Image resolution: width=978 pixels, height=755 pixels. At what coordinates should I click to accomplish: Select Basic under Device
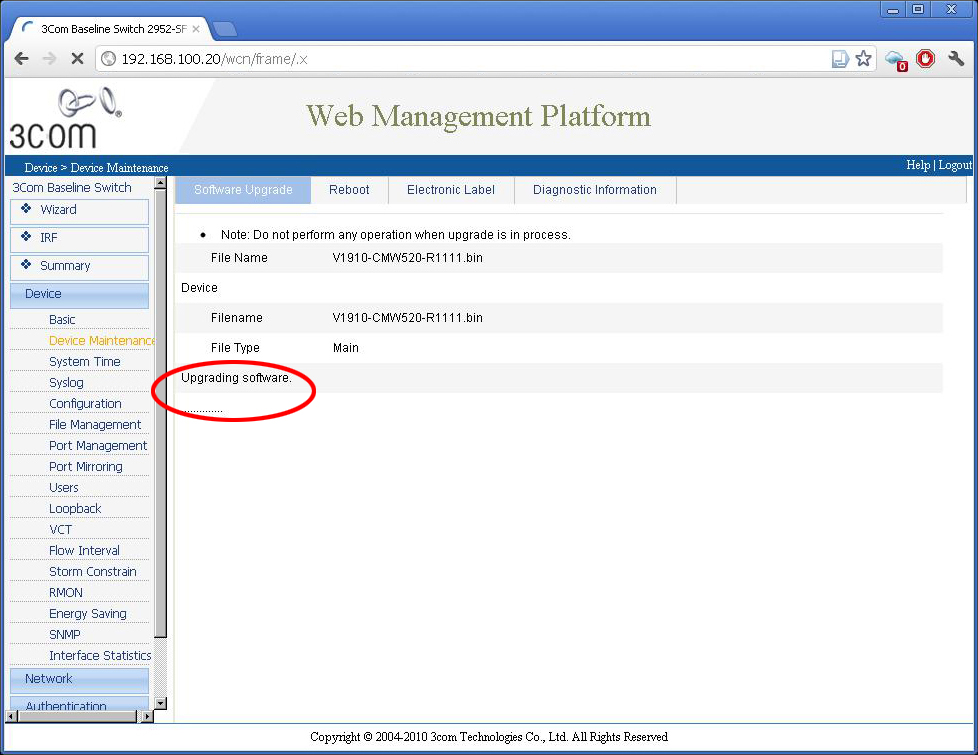pyautogui.click(x=62, y=319)
